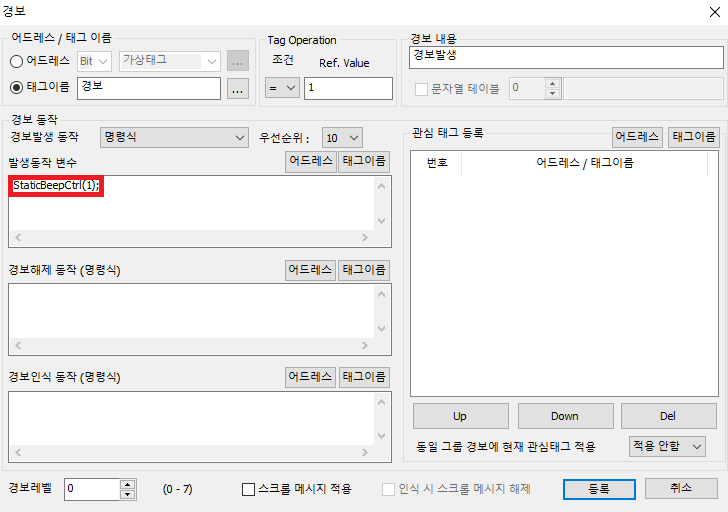This screenshot has width=728, height=512.
Task: Click 어드레스 button in 관심 태그 등록
Action: point(637,137)
